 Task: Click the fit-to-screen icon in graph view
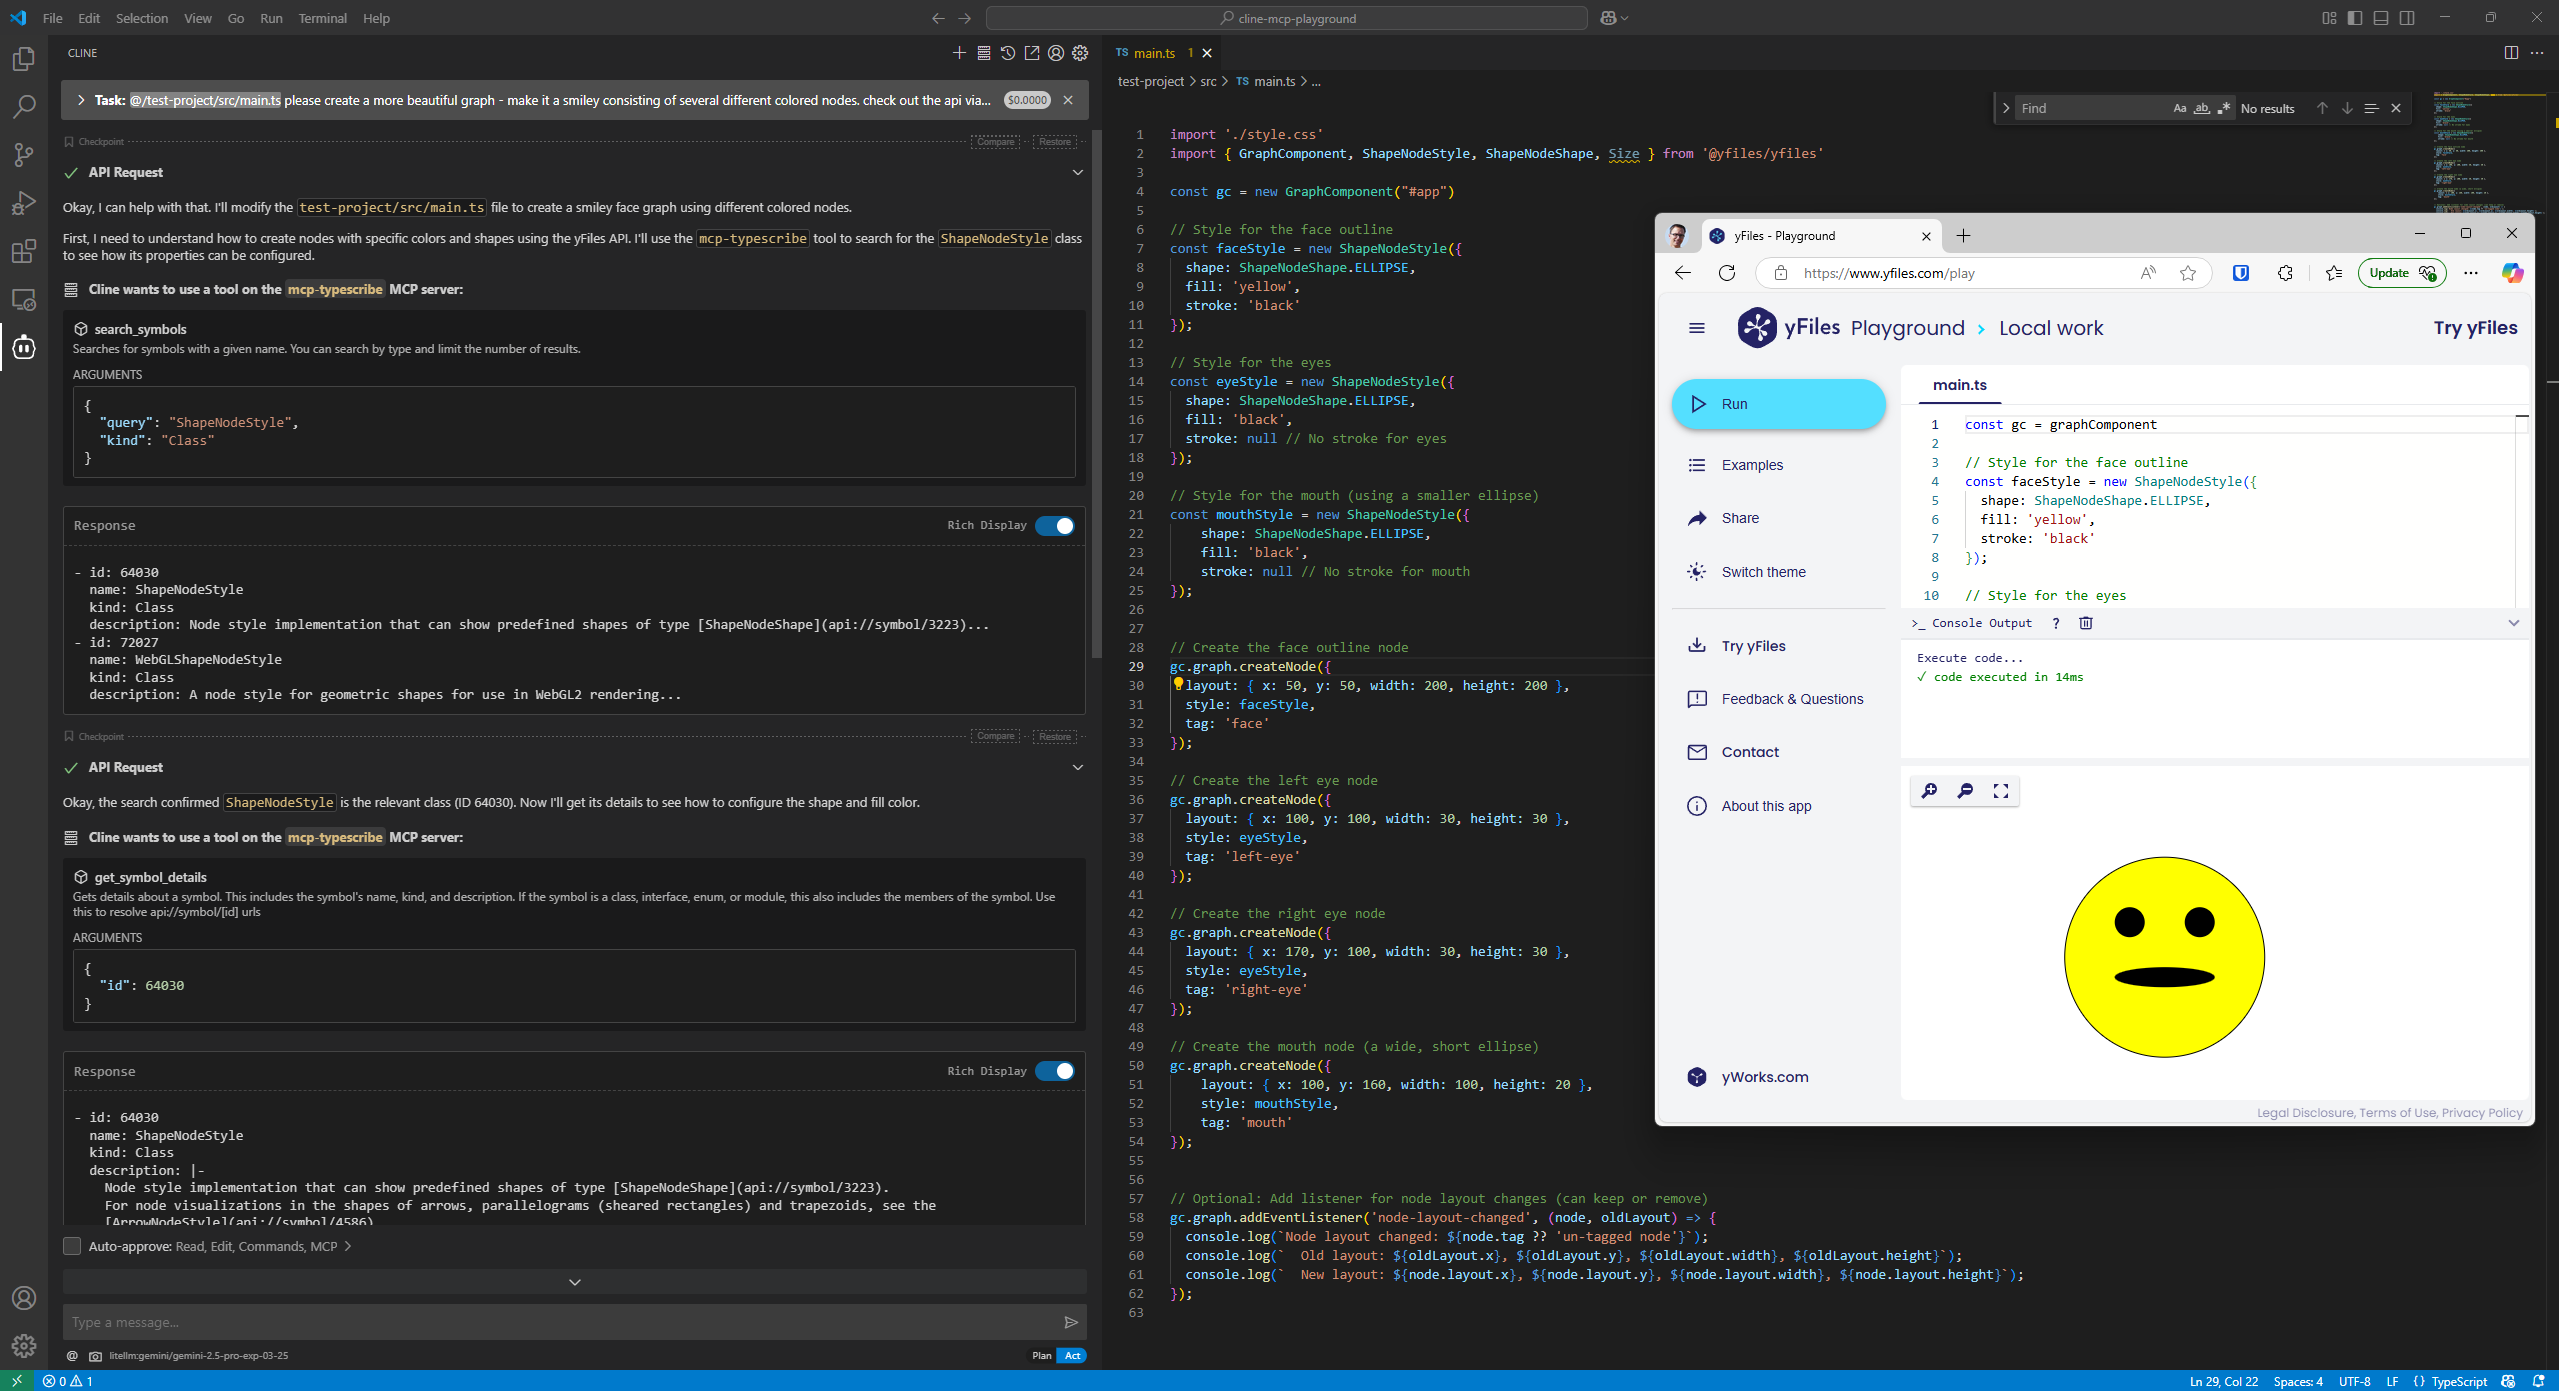point(2001,791)
